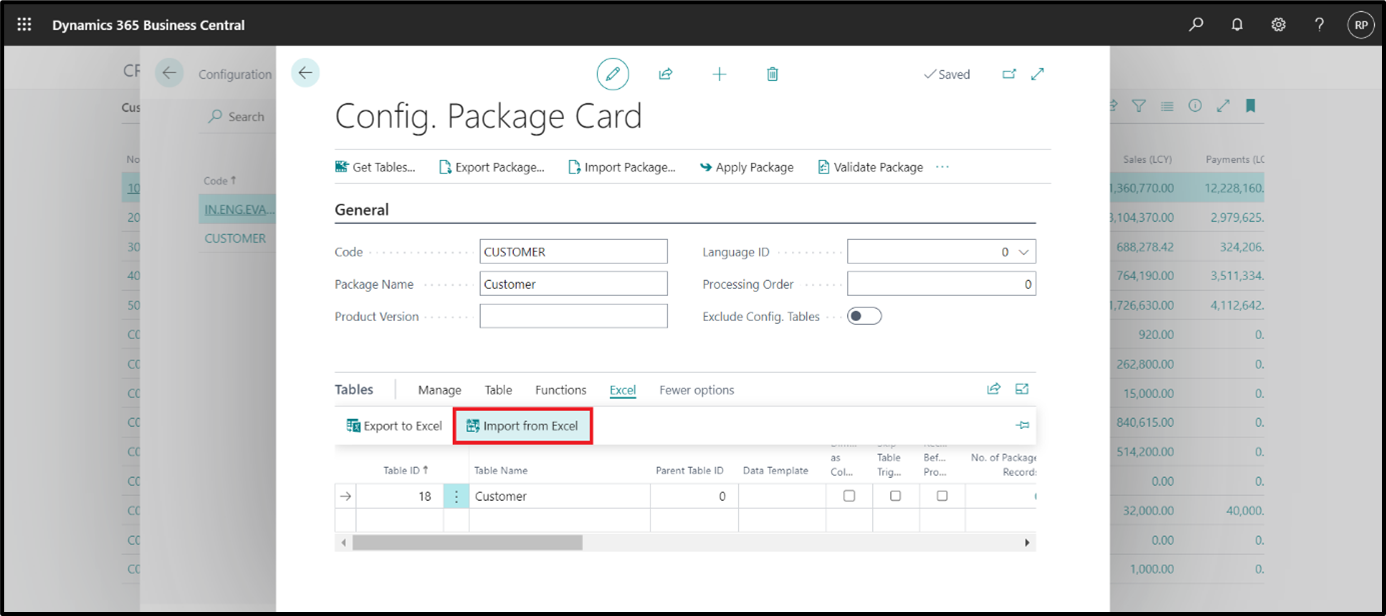
Task: Collapse the General section heading
Action: tap(362, 210)
